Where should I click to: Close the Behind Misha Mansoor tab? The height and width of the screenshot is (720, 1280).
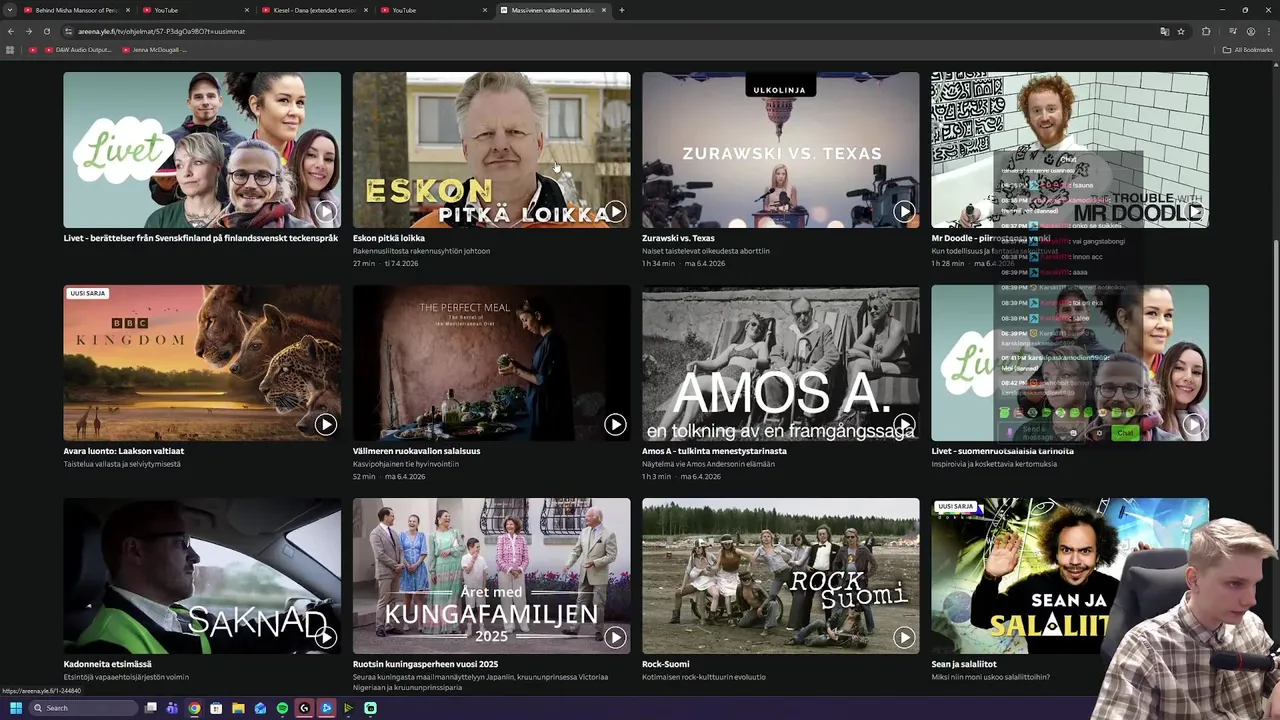128,10
